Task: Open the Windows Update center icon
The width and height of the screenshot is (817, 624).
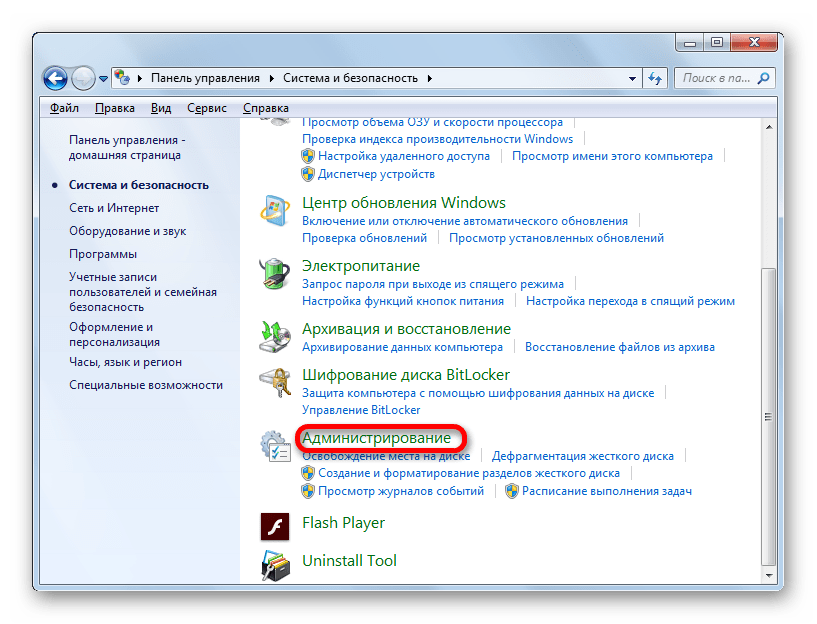Action: tap(275, 210)
